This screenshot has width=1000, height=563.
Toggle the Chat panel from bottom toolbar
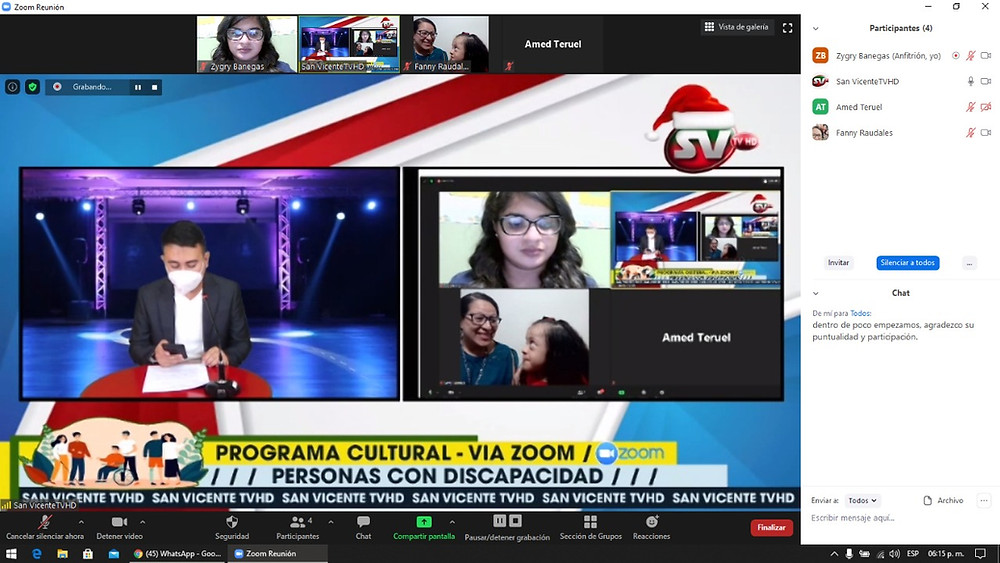point(364,527)
